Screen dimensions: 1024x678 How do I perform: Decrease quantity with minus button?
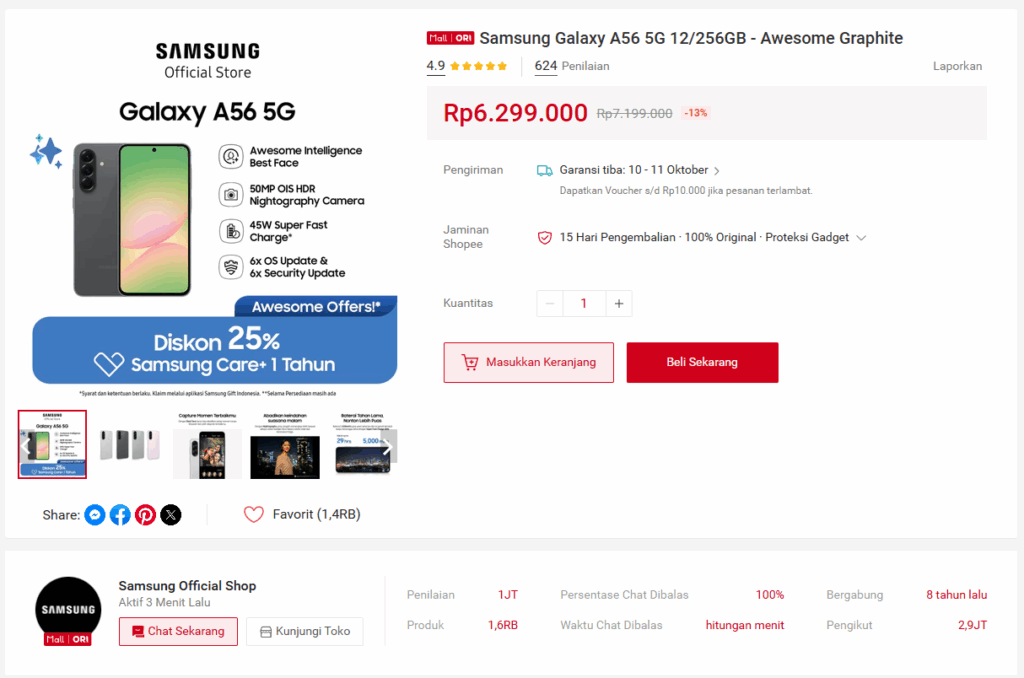(x=550, y=303)
